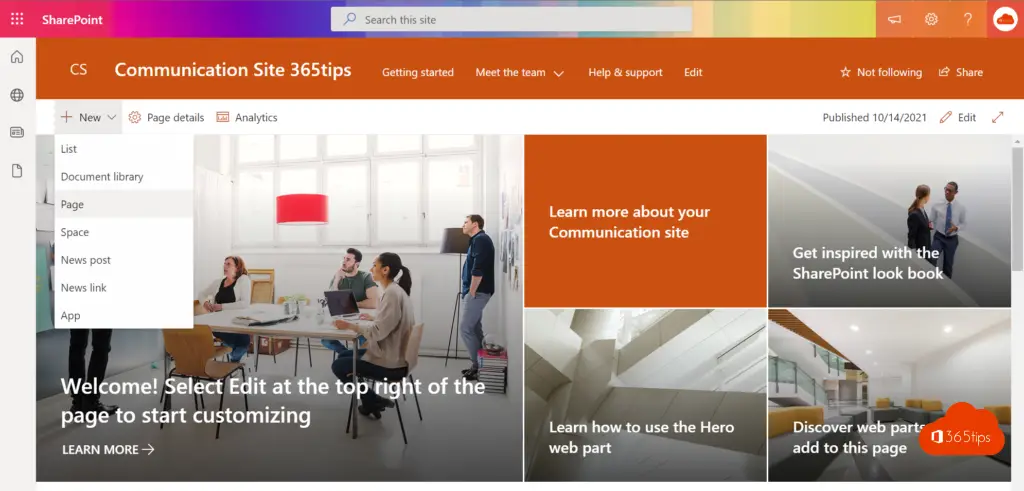Click the Home icon in left rail
The width and height of the screenshot is (1024, 491).
pos(17,57)
